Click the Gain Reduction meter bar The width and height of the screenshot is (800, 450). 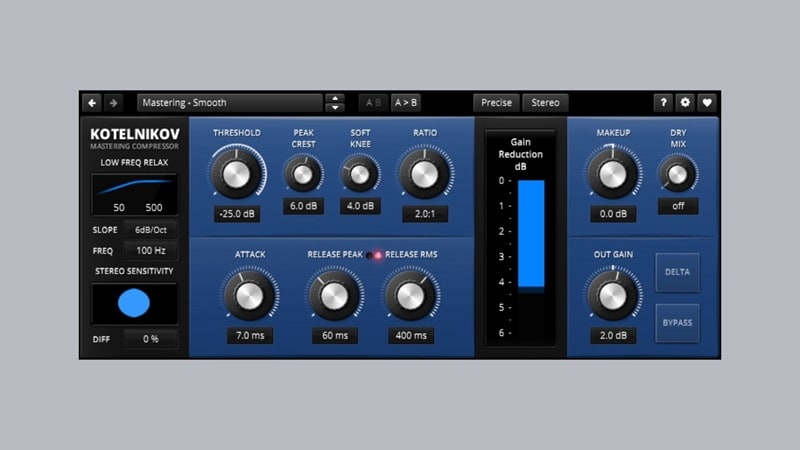[x=531, y=234]
